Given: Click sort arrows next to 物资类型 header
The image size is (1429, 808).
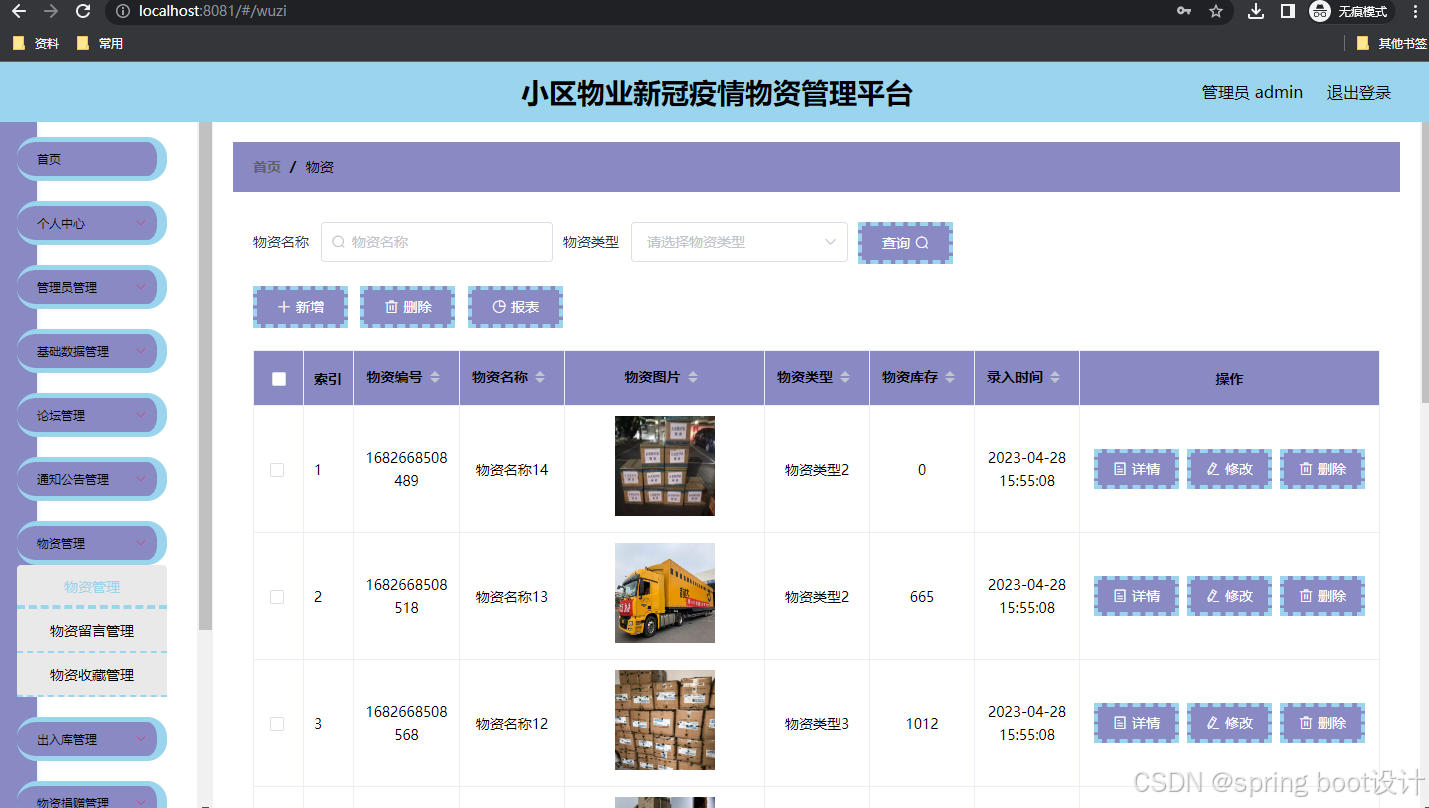Looking at the screenshot, I should (845, 377).
